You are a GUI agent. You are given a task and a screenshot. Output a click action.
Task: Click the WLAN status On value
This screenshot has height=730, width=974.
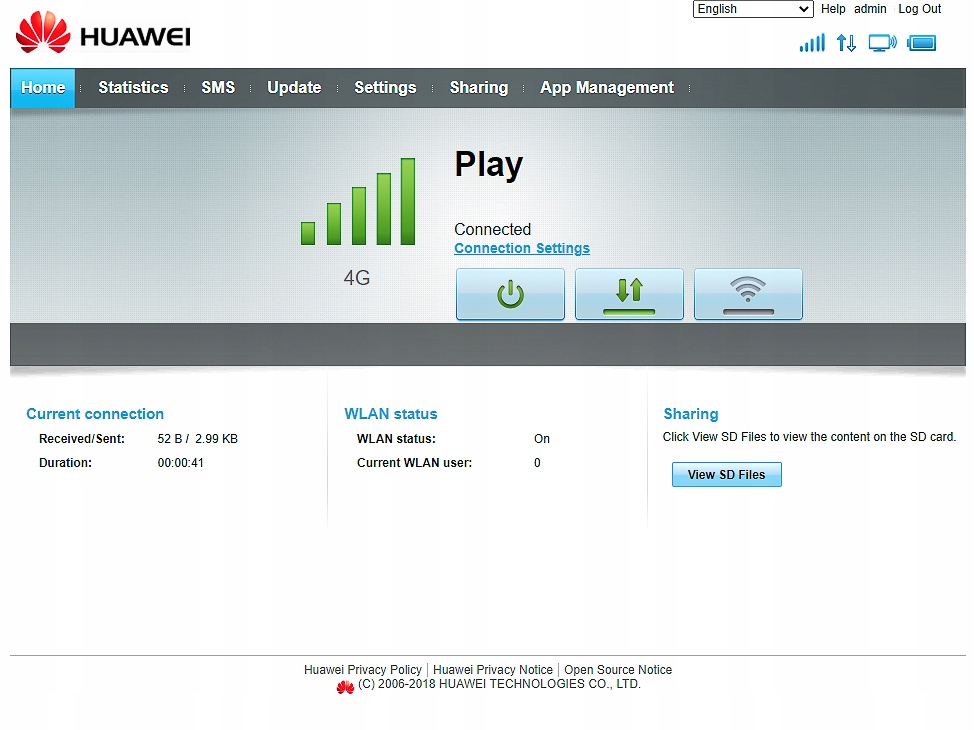pyautogui.click(x=542, y=439)
